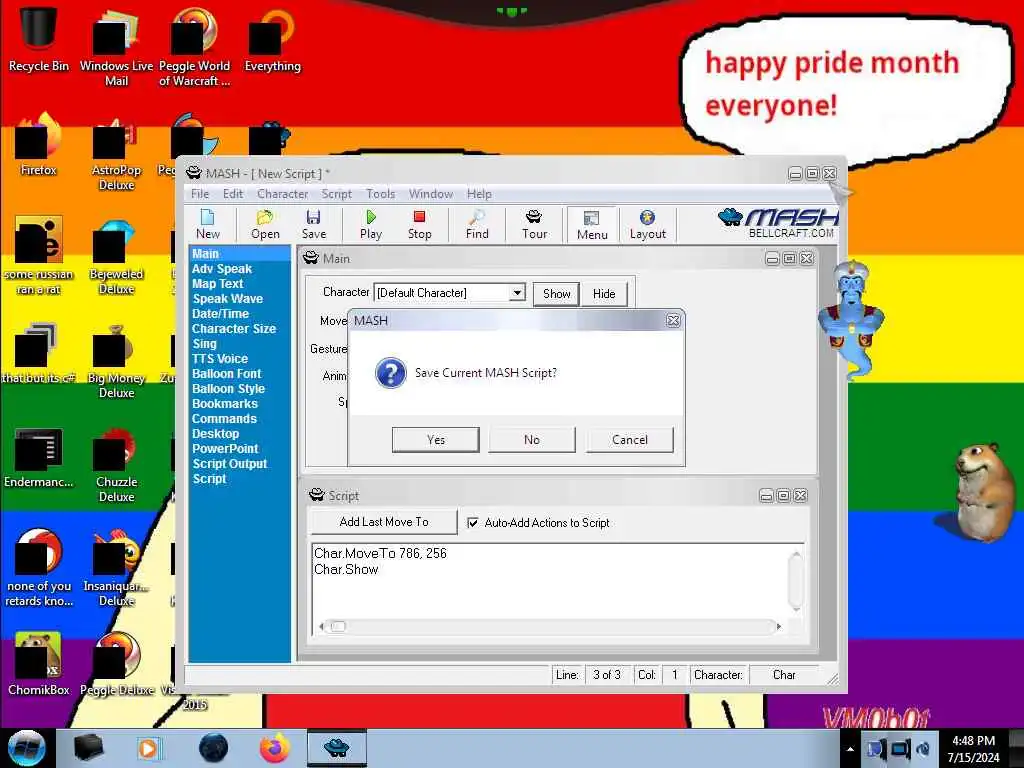The width and height of the screenshot is (1024, 768).
Task: Click the script editor vertical scrollbar
Action: pos(795,581)
